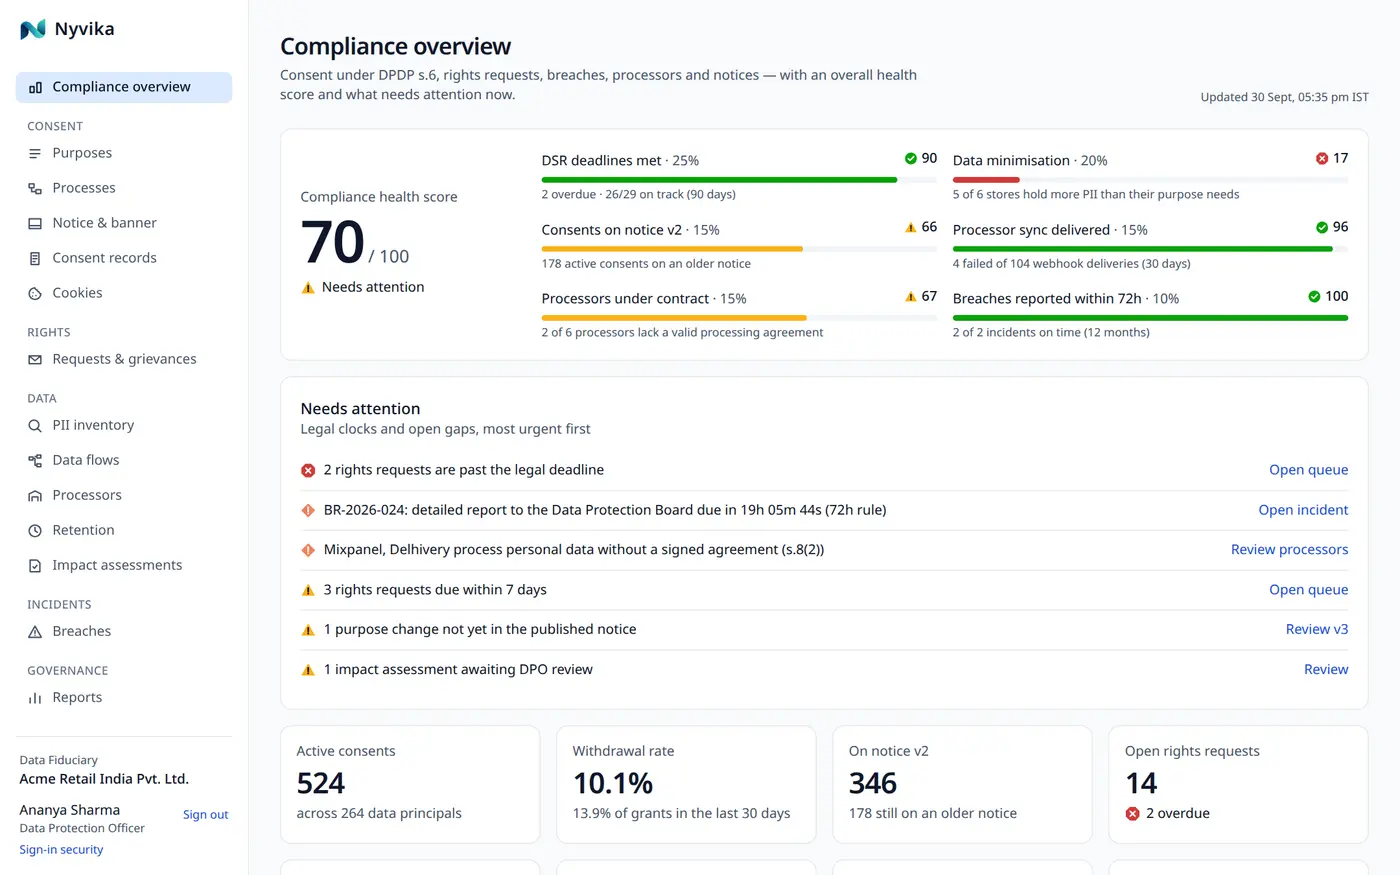Open PII inventory page
Viewport: 1400px width, 875px height.
coord(124,425)
